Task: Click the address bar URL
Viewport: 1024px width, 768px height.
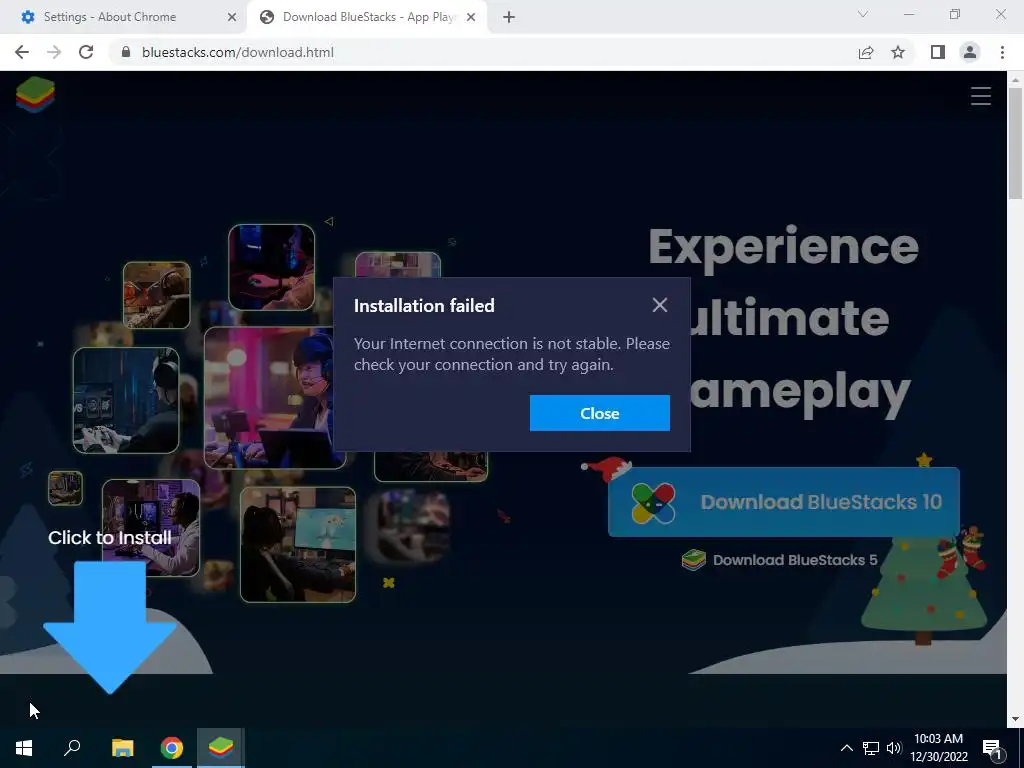Action: (x=238, y=52)
